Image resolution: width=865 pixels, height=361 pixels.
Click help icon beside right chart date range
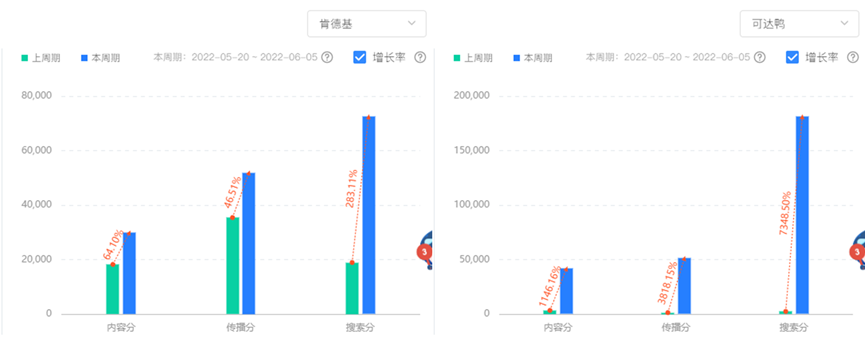pos(760,57)
